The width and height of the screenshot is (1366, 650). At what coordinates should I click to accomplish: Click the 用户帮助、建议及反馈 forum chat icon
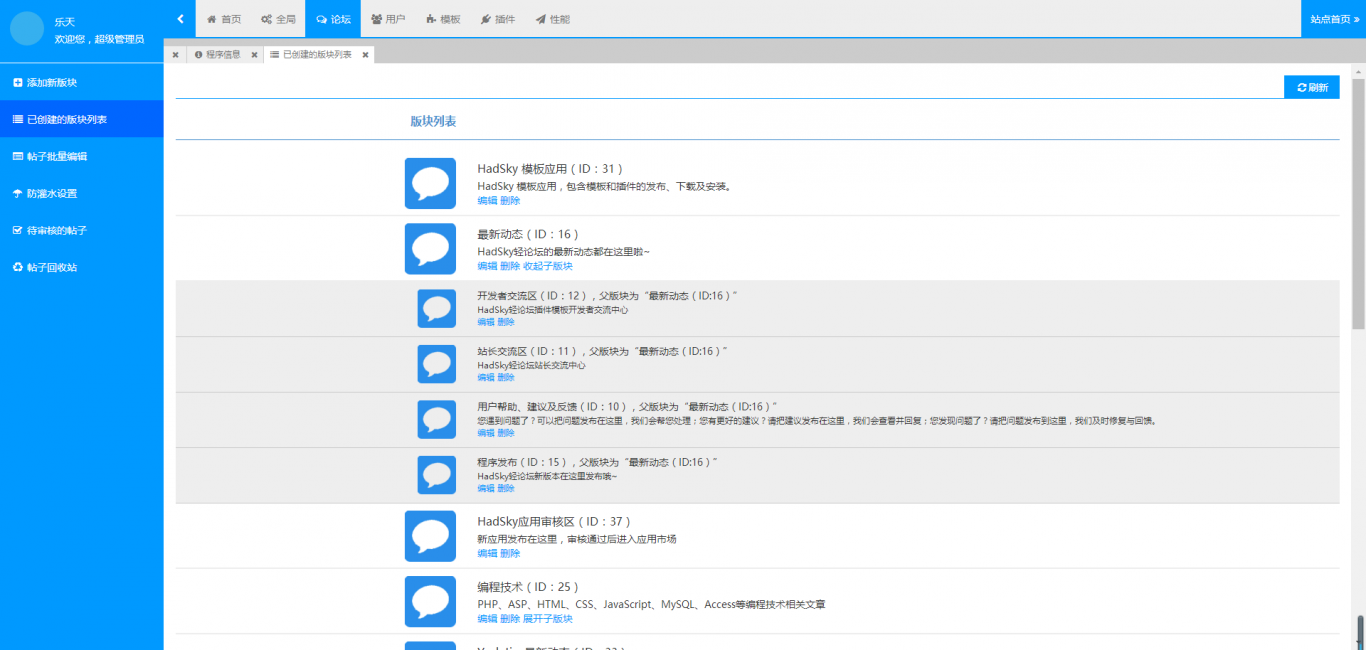coord(437,419)
